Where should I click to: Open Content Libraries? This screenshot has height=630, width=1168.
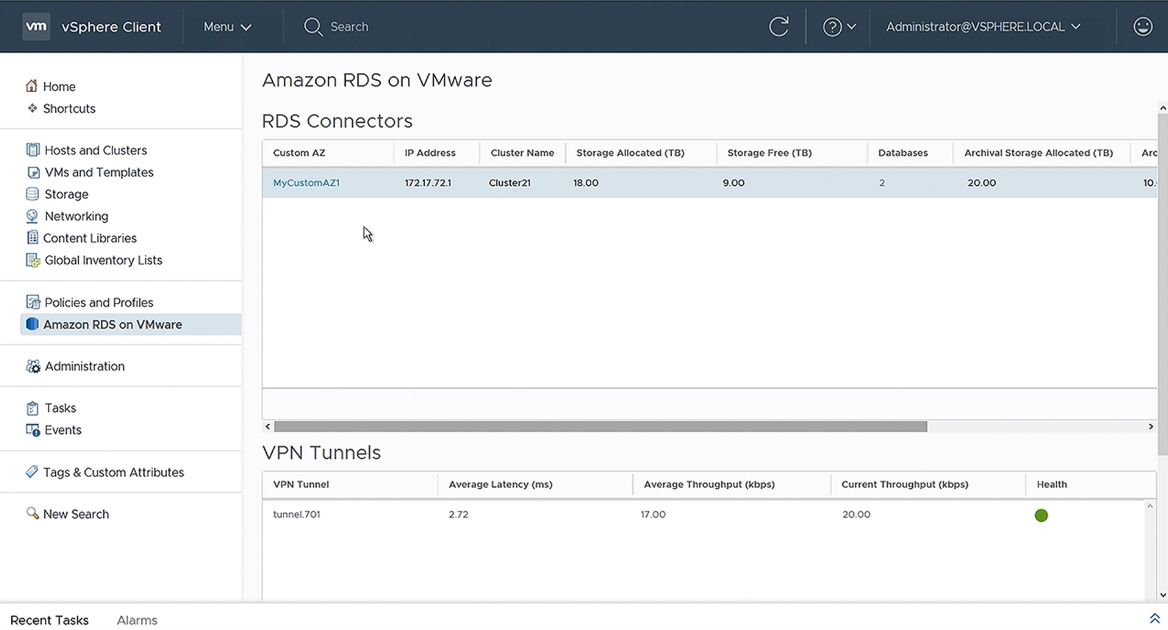pyautogui.click(x=90, y=238)
